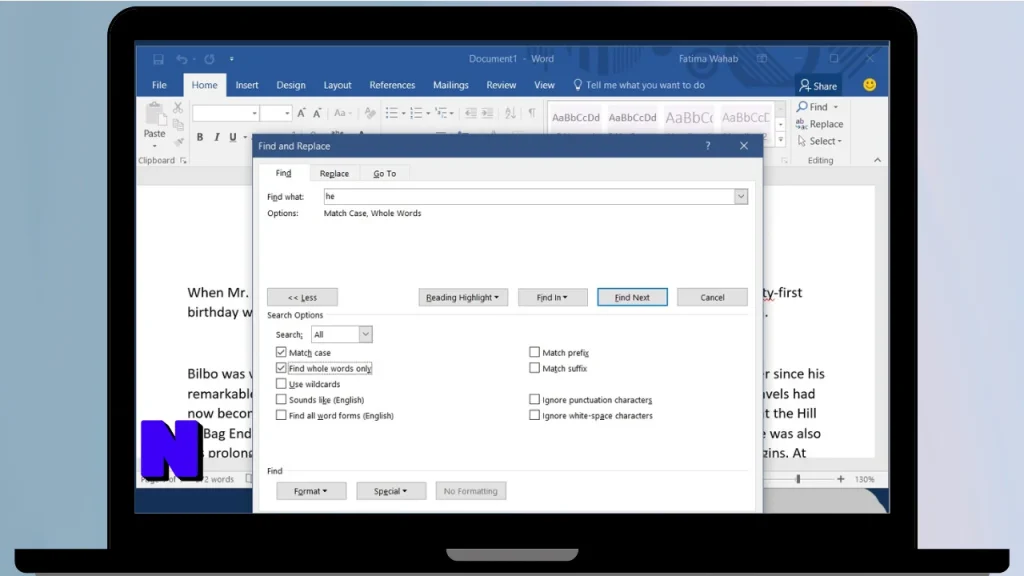Click the Clear Formatting icon

370,113
